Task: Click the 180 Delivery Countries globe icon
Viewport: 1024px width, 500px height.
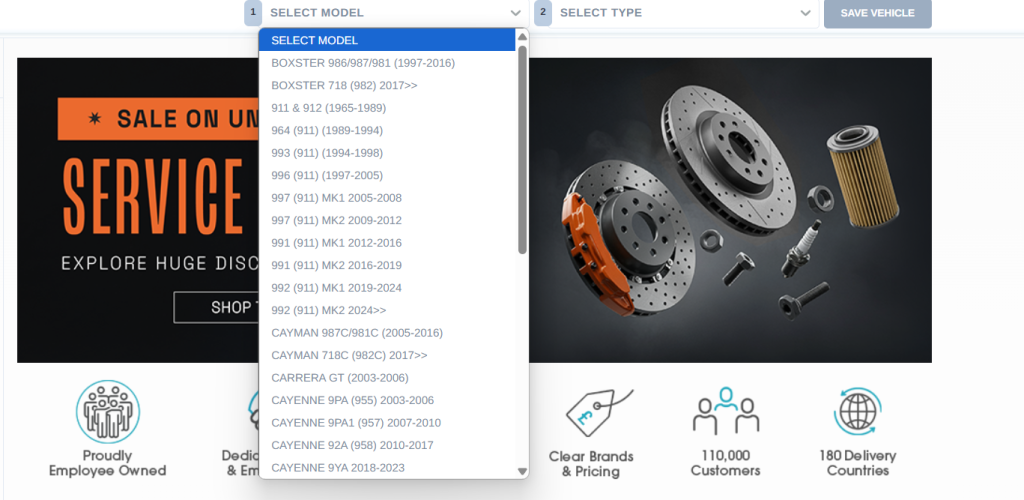Action: coord(857,412)
